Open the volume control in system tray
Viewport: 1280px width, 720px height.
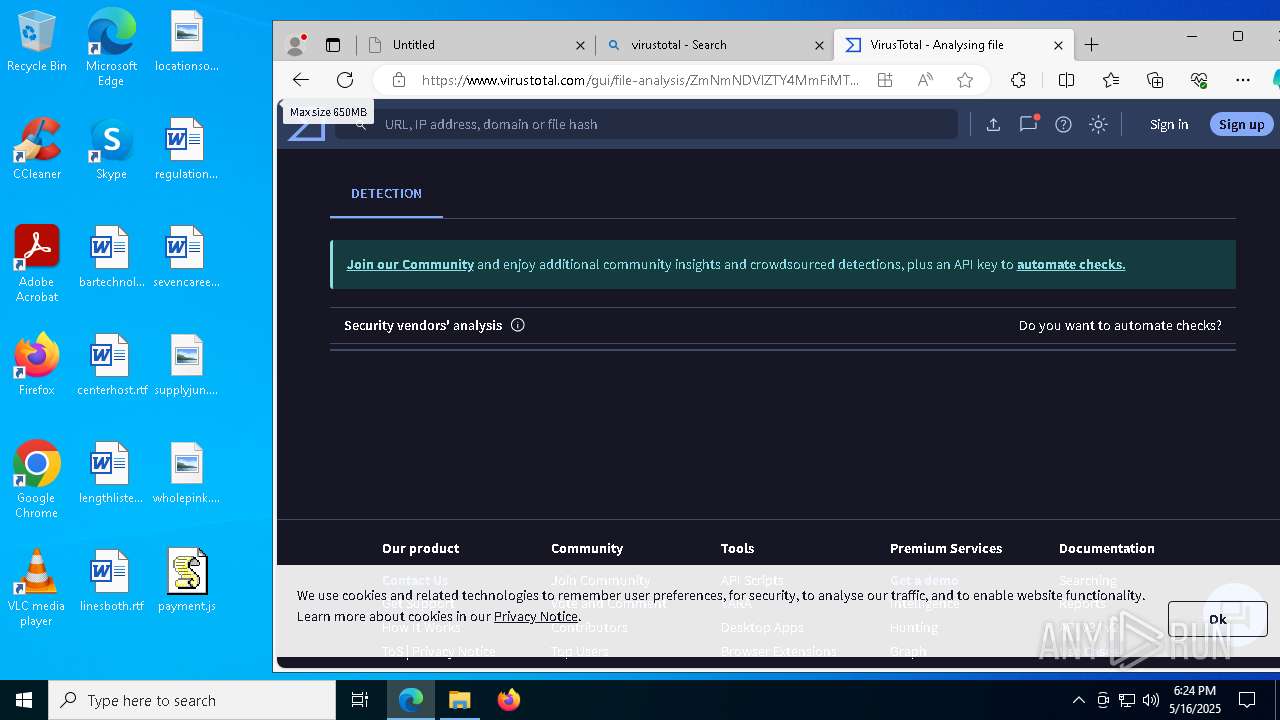(x=1151, y=700)
